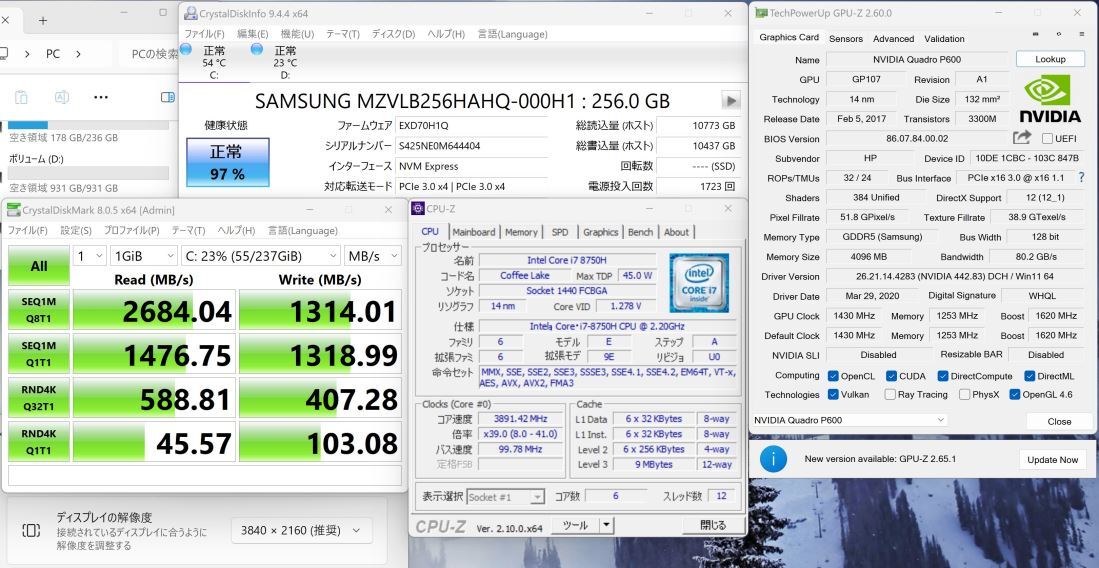Click the NVIDIA Quadro P600 name field
This screenshot has width=1099, height=568.
point(919,60)
